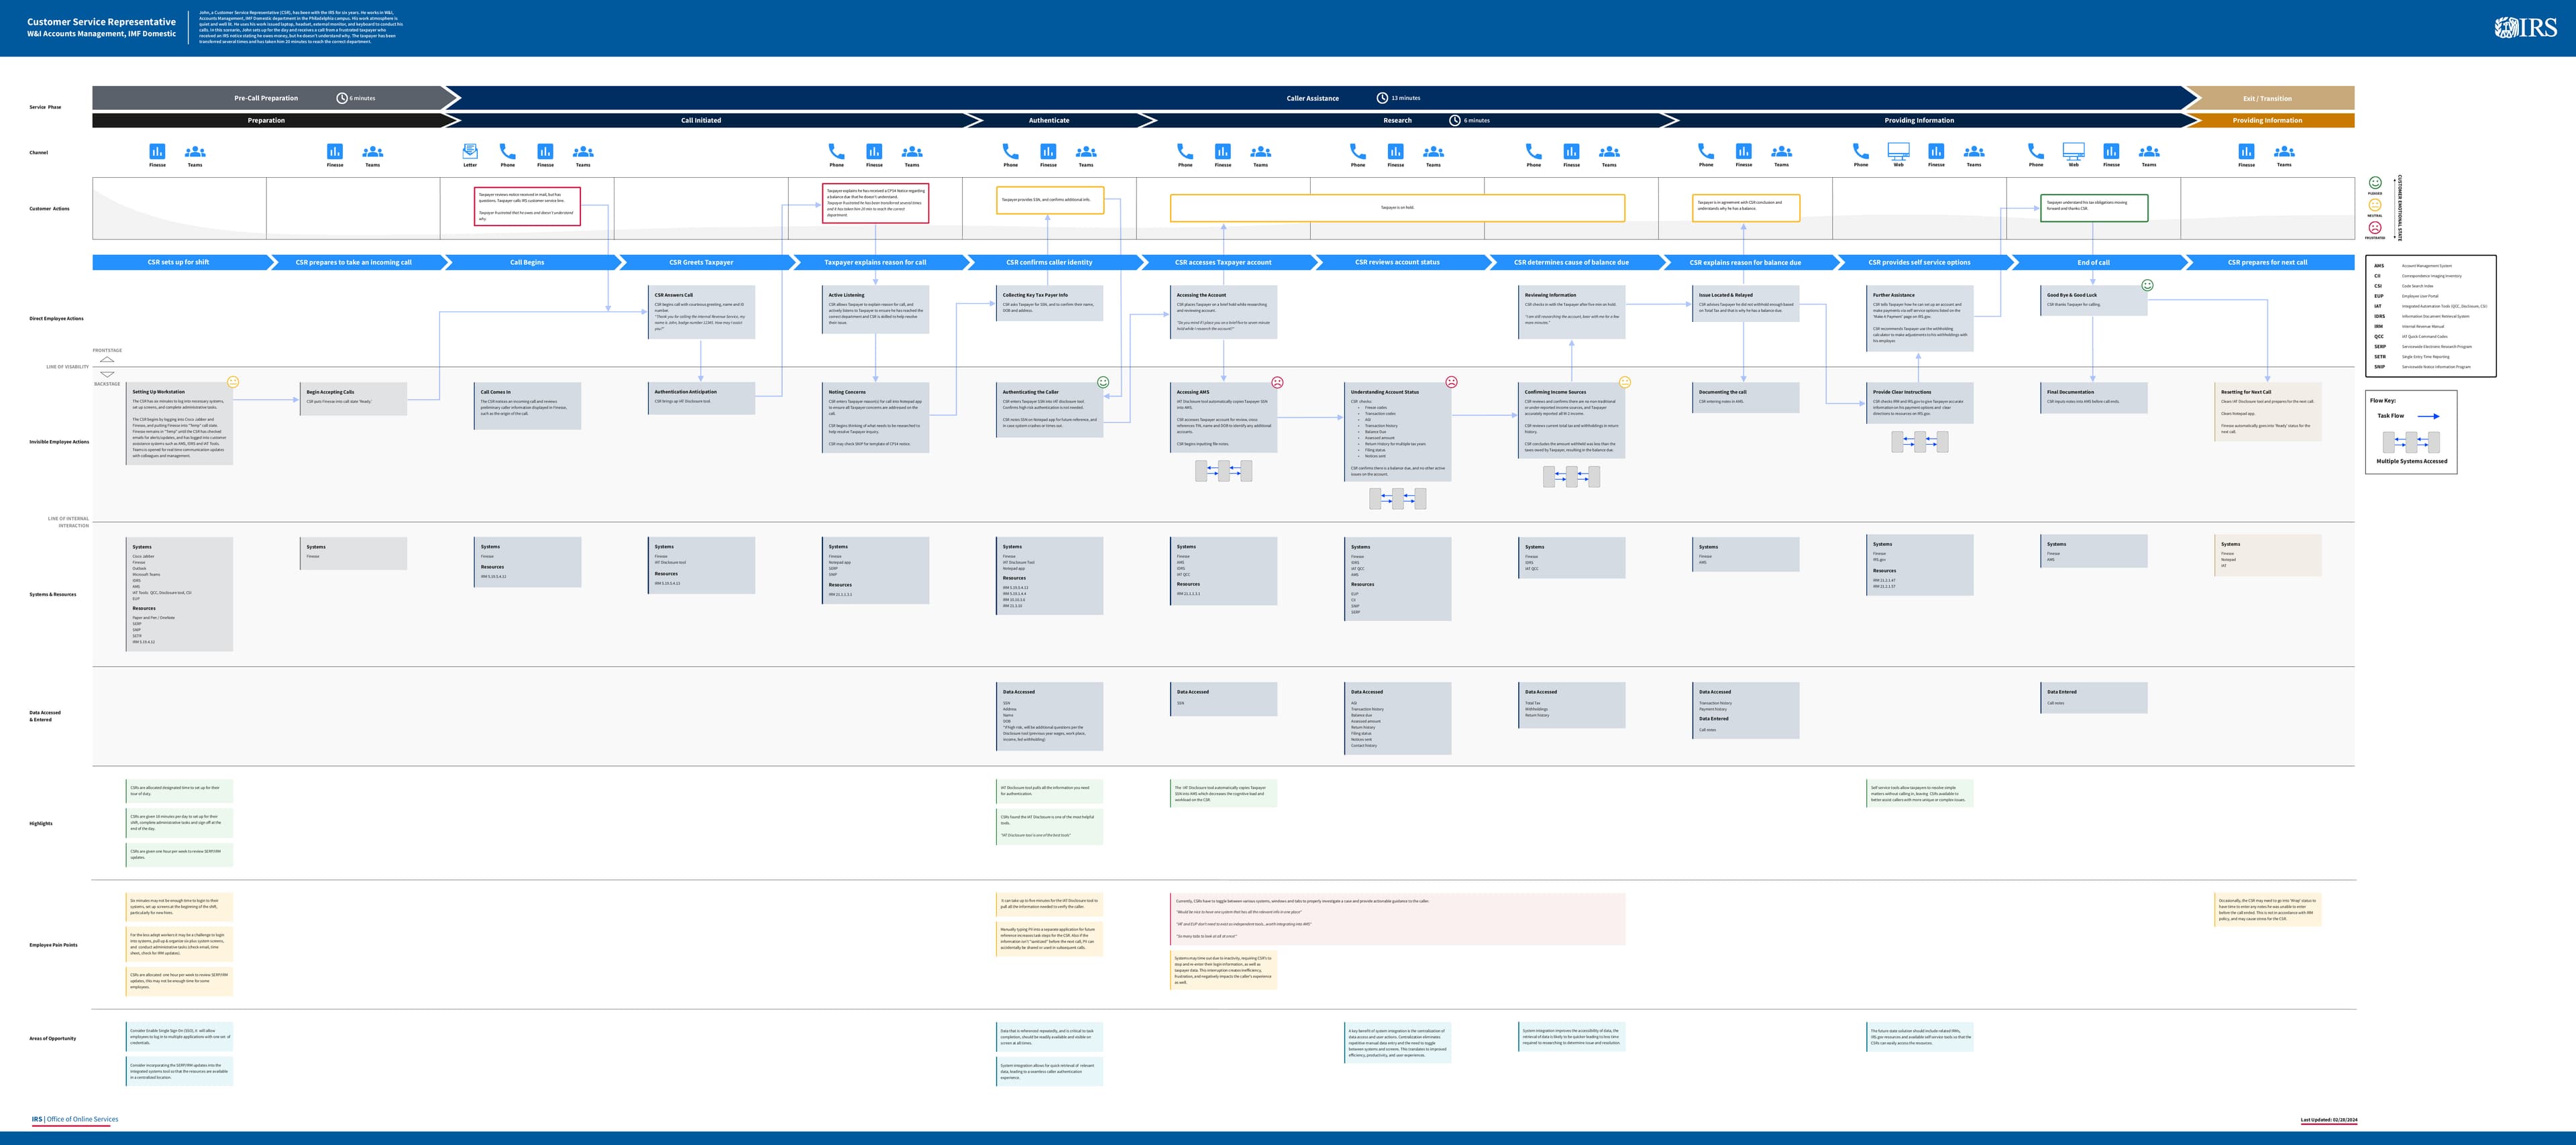Image resolution: width=2576 pixels, height=1145 pixels.
Task: Select the Finesse icon under Pre-Call Preparation
Action: [x=157, y=151]
